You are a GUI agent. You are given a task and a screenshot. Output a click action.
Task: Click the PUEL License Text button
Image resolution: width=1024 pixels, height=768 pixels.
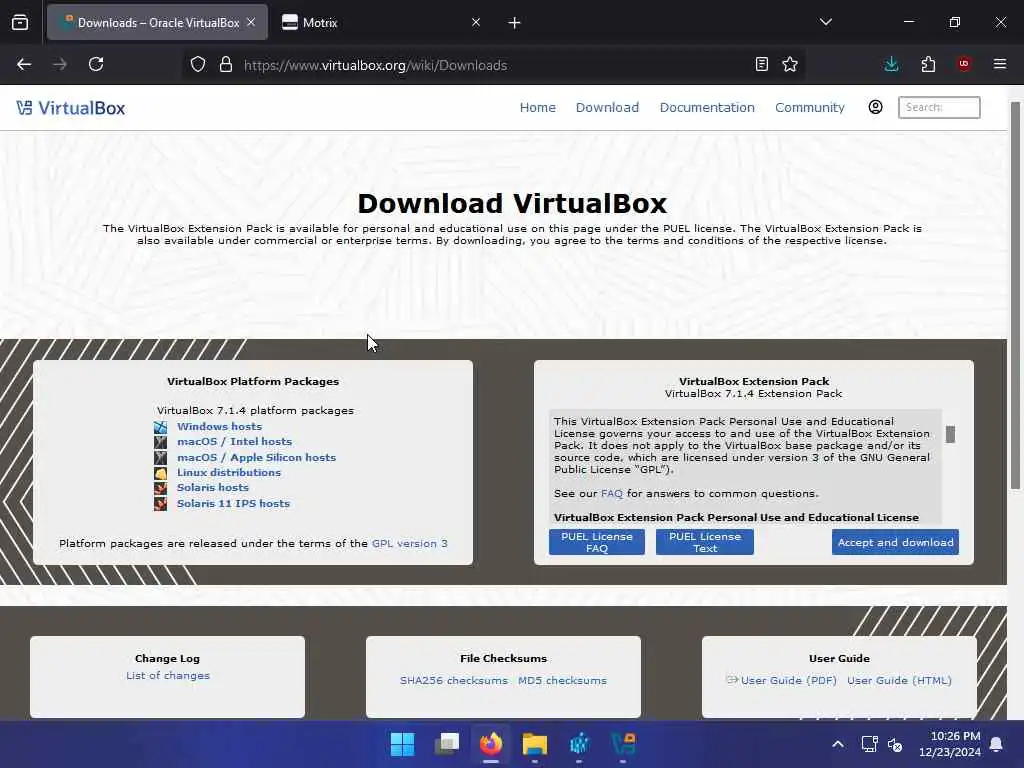pos(705,542)
